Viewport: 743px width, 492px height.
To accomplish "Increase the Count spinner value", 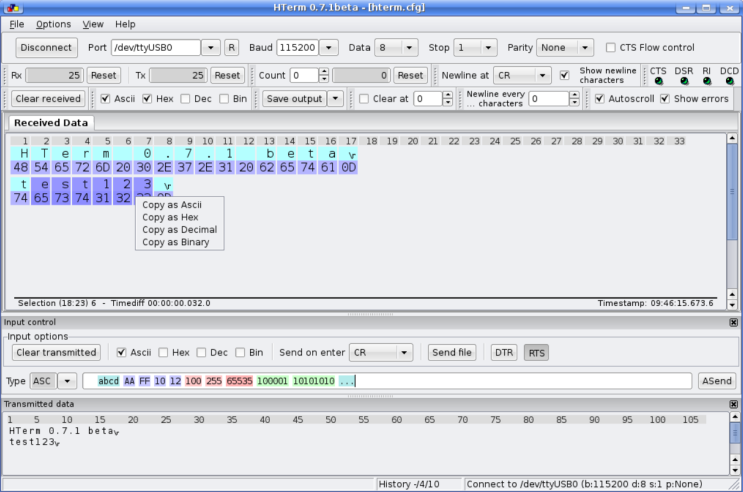I will point(324,71).
